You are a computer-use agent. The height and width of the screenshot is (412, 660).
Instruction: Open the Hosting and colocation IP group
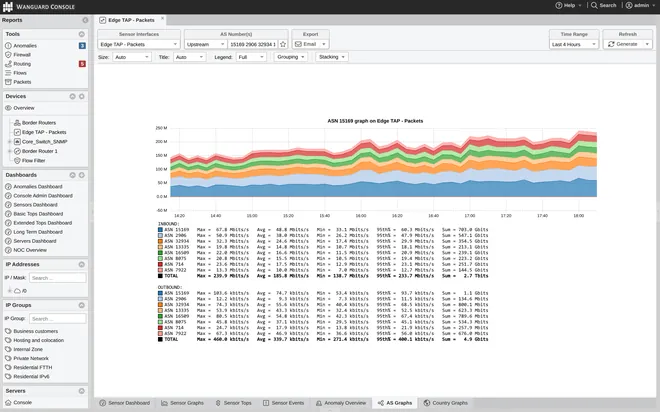click(39, 340)
